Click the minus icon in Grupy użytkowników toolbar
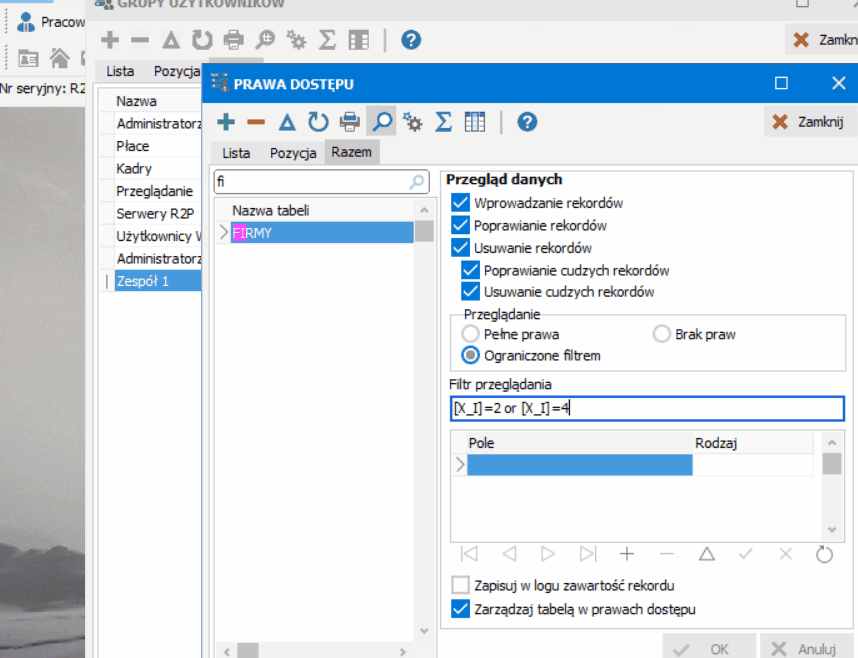 [x=140, y=40]
